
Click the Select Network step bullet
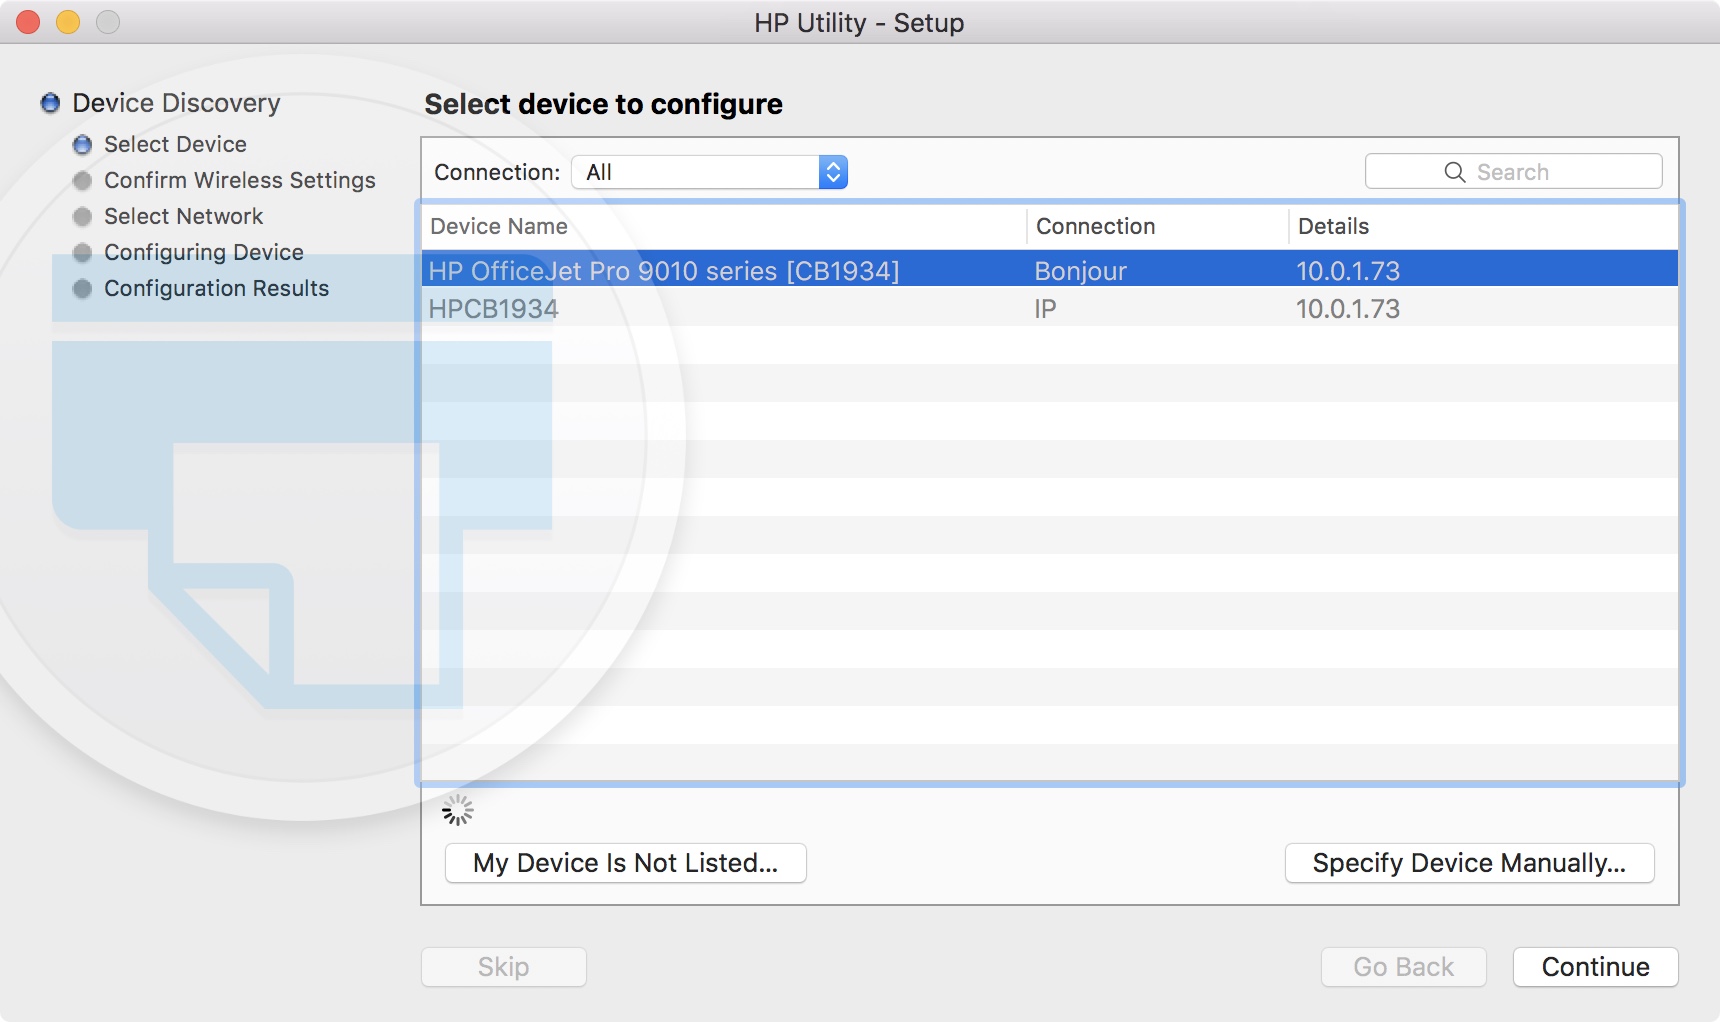pyautogui.click(x=83, y=217)
